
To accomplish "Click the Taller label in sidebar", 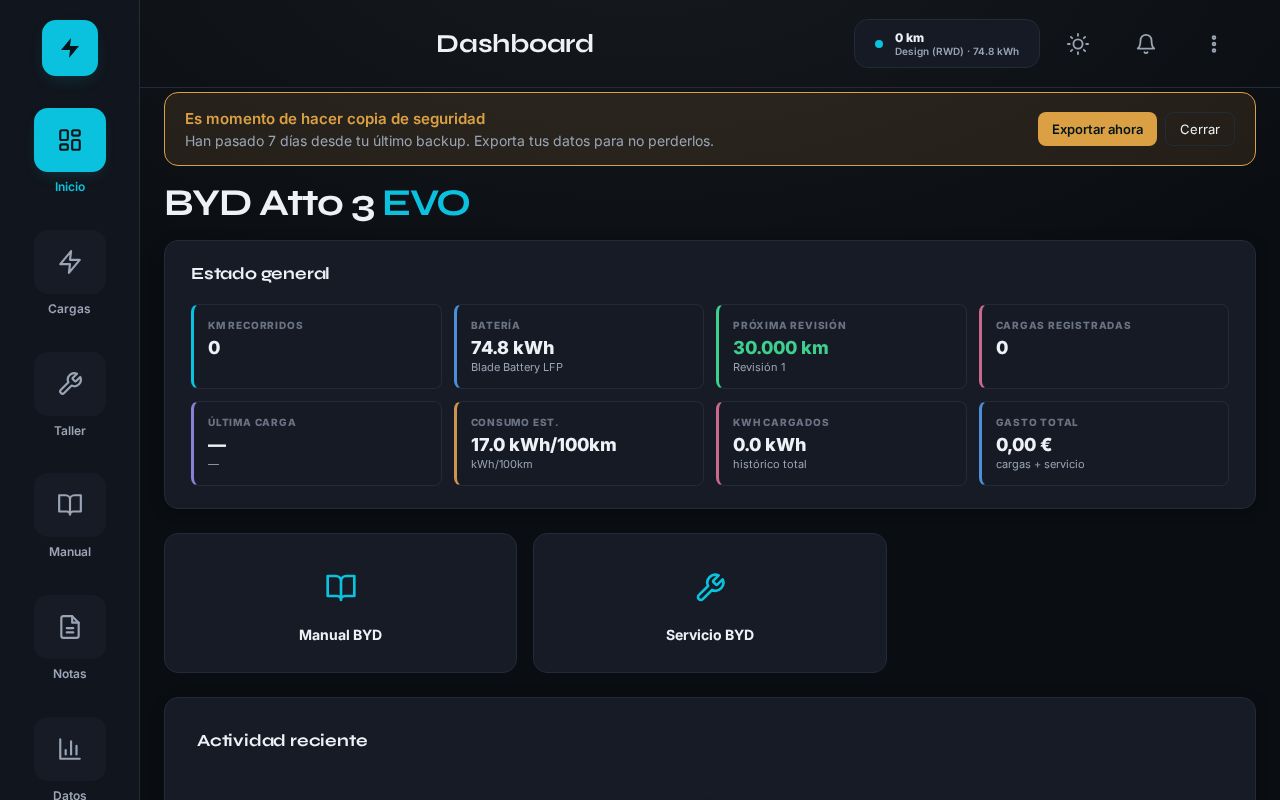I will point(70,431).
